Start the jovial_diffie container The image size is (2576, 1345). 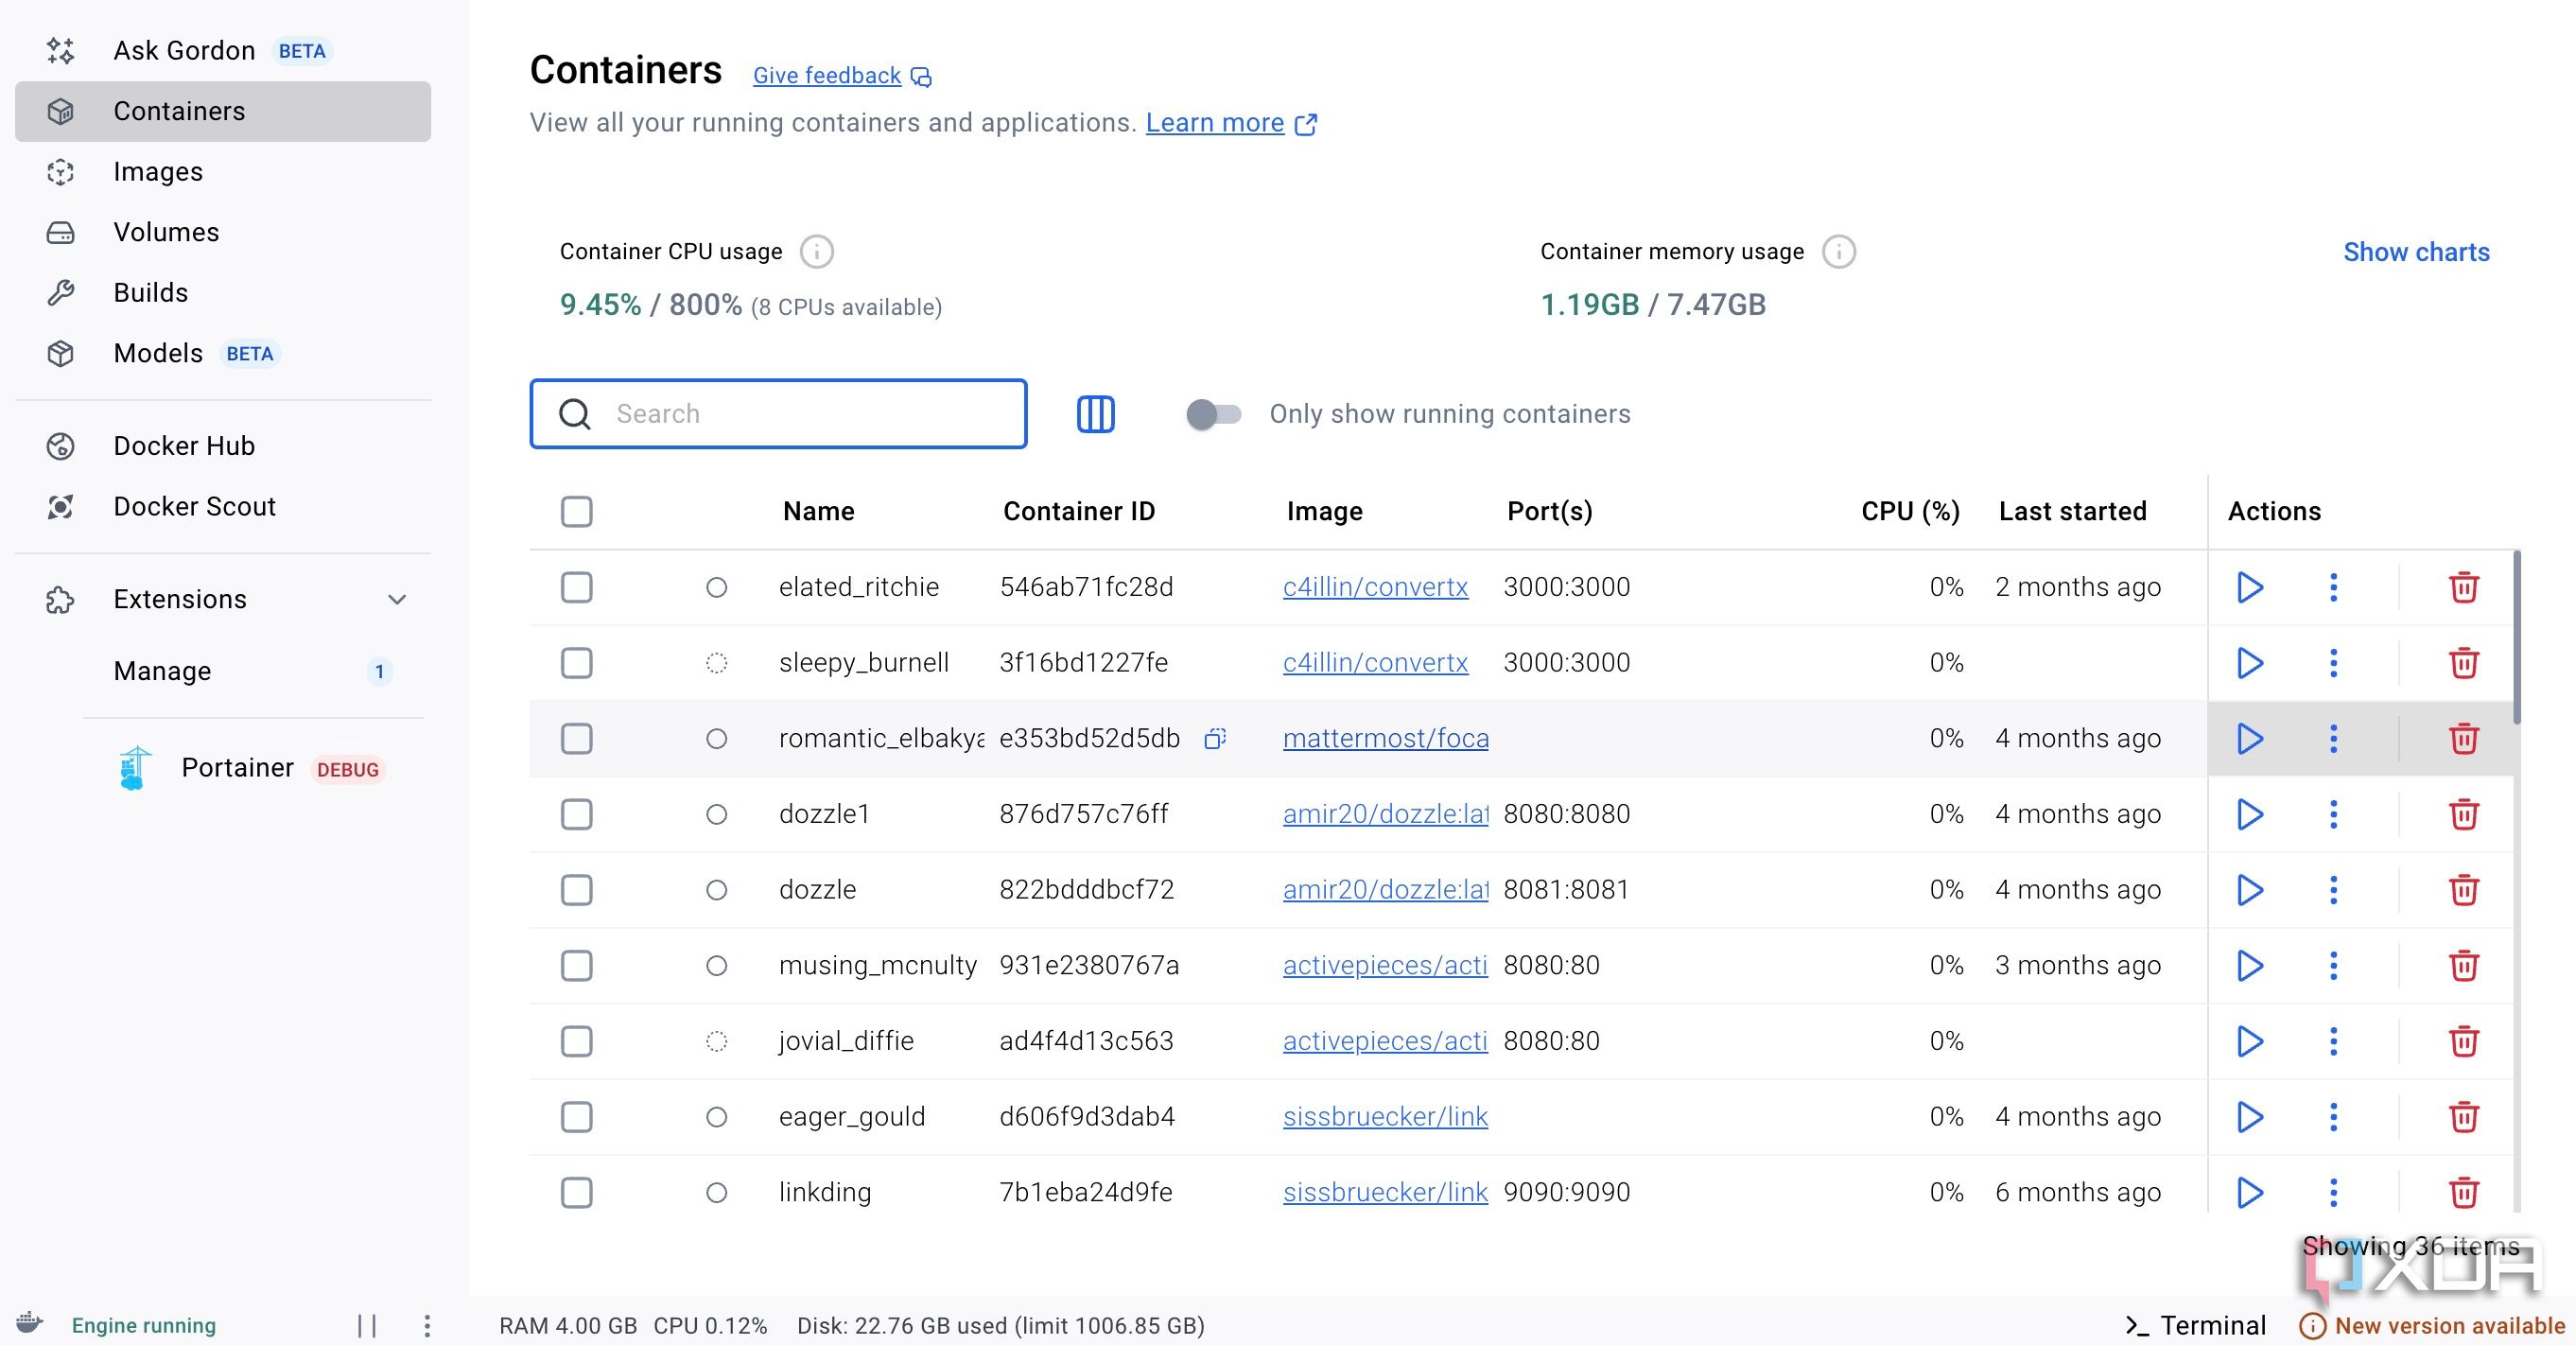pos(2249,1041)
